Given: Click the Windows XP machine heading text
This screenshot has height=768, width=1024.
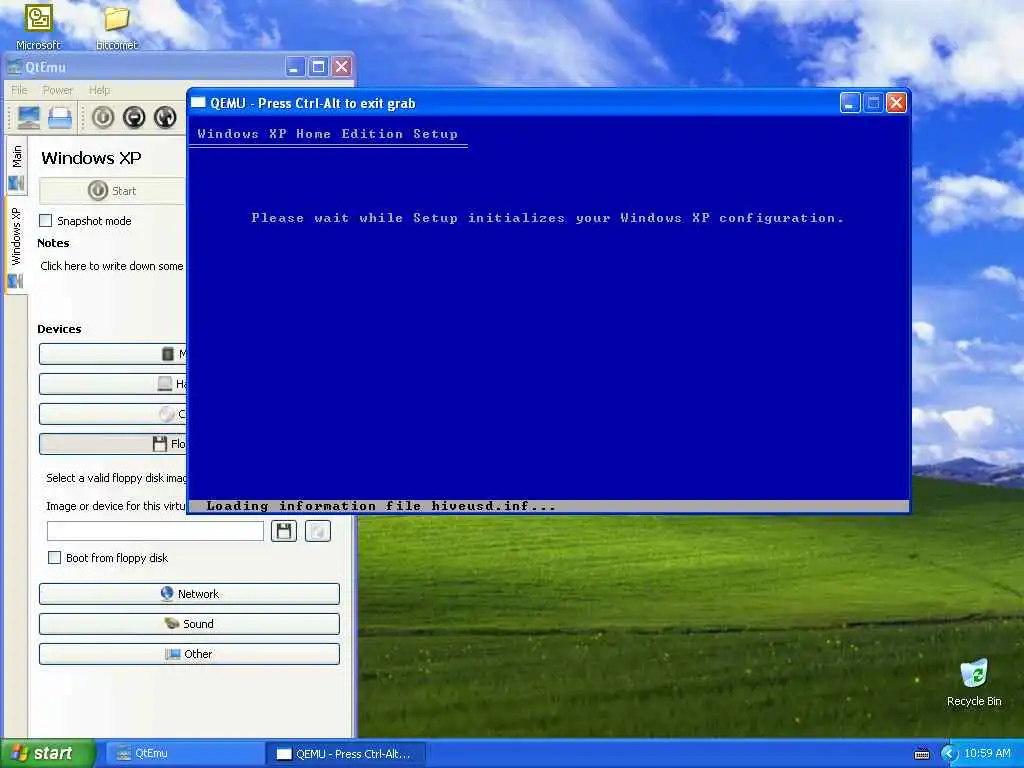Looking at the screenshot, I should point(91,158).
